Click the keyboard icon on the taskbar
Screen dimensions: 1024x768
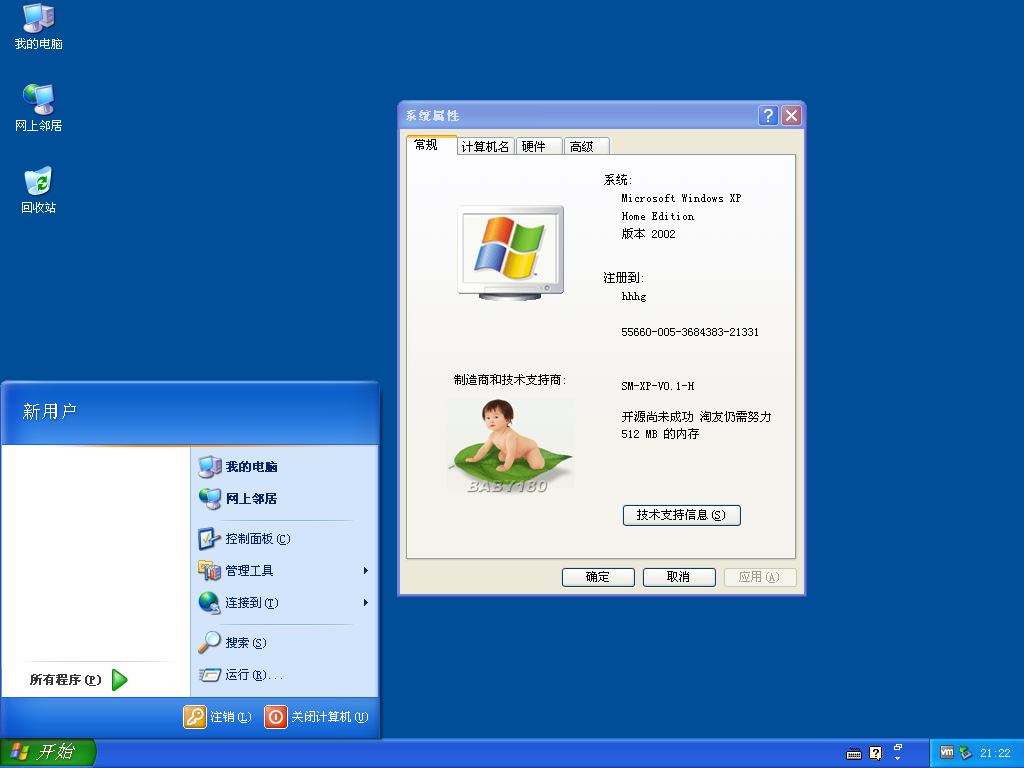(x=854, y=754)
